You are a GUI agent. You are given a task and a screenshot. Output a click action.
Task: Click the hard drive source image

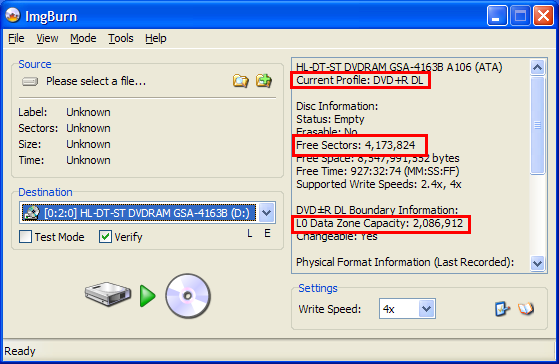pyautogui.click(x=108, y=294)
